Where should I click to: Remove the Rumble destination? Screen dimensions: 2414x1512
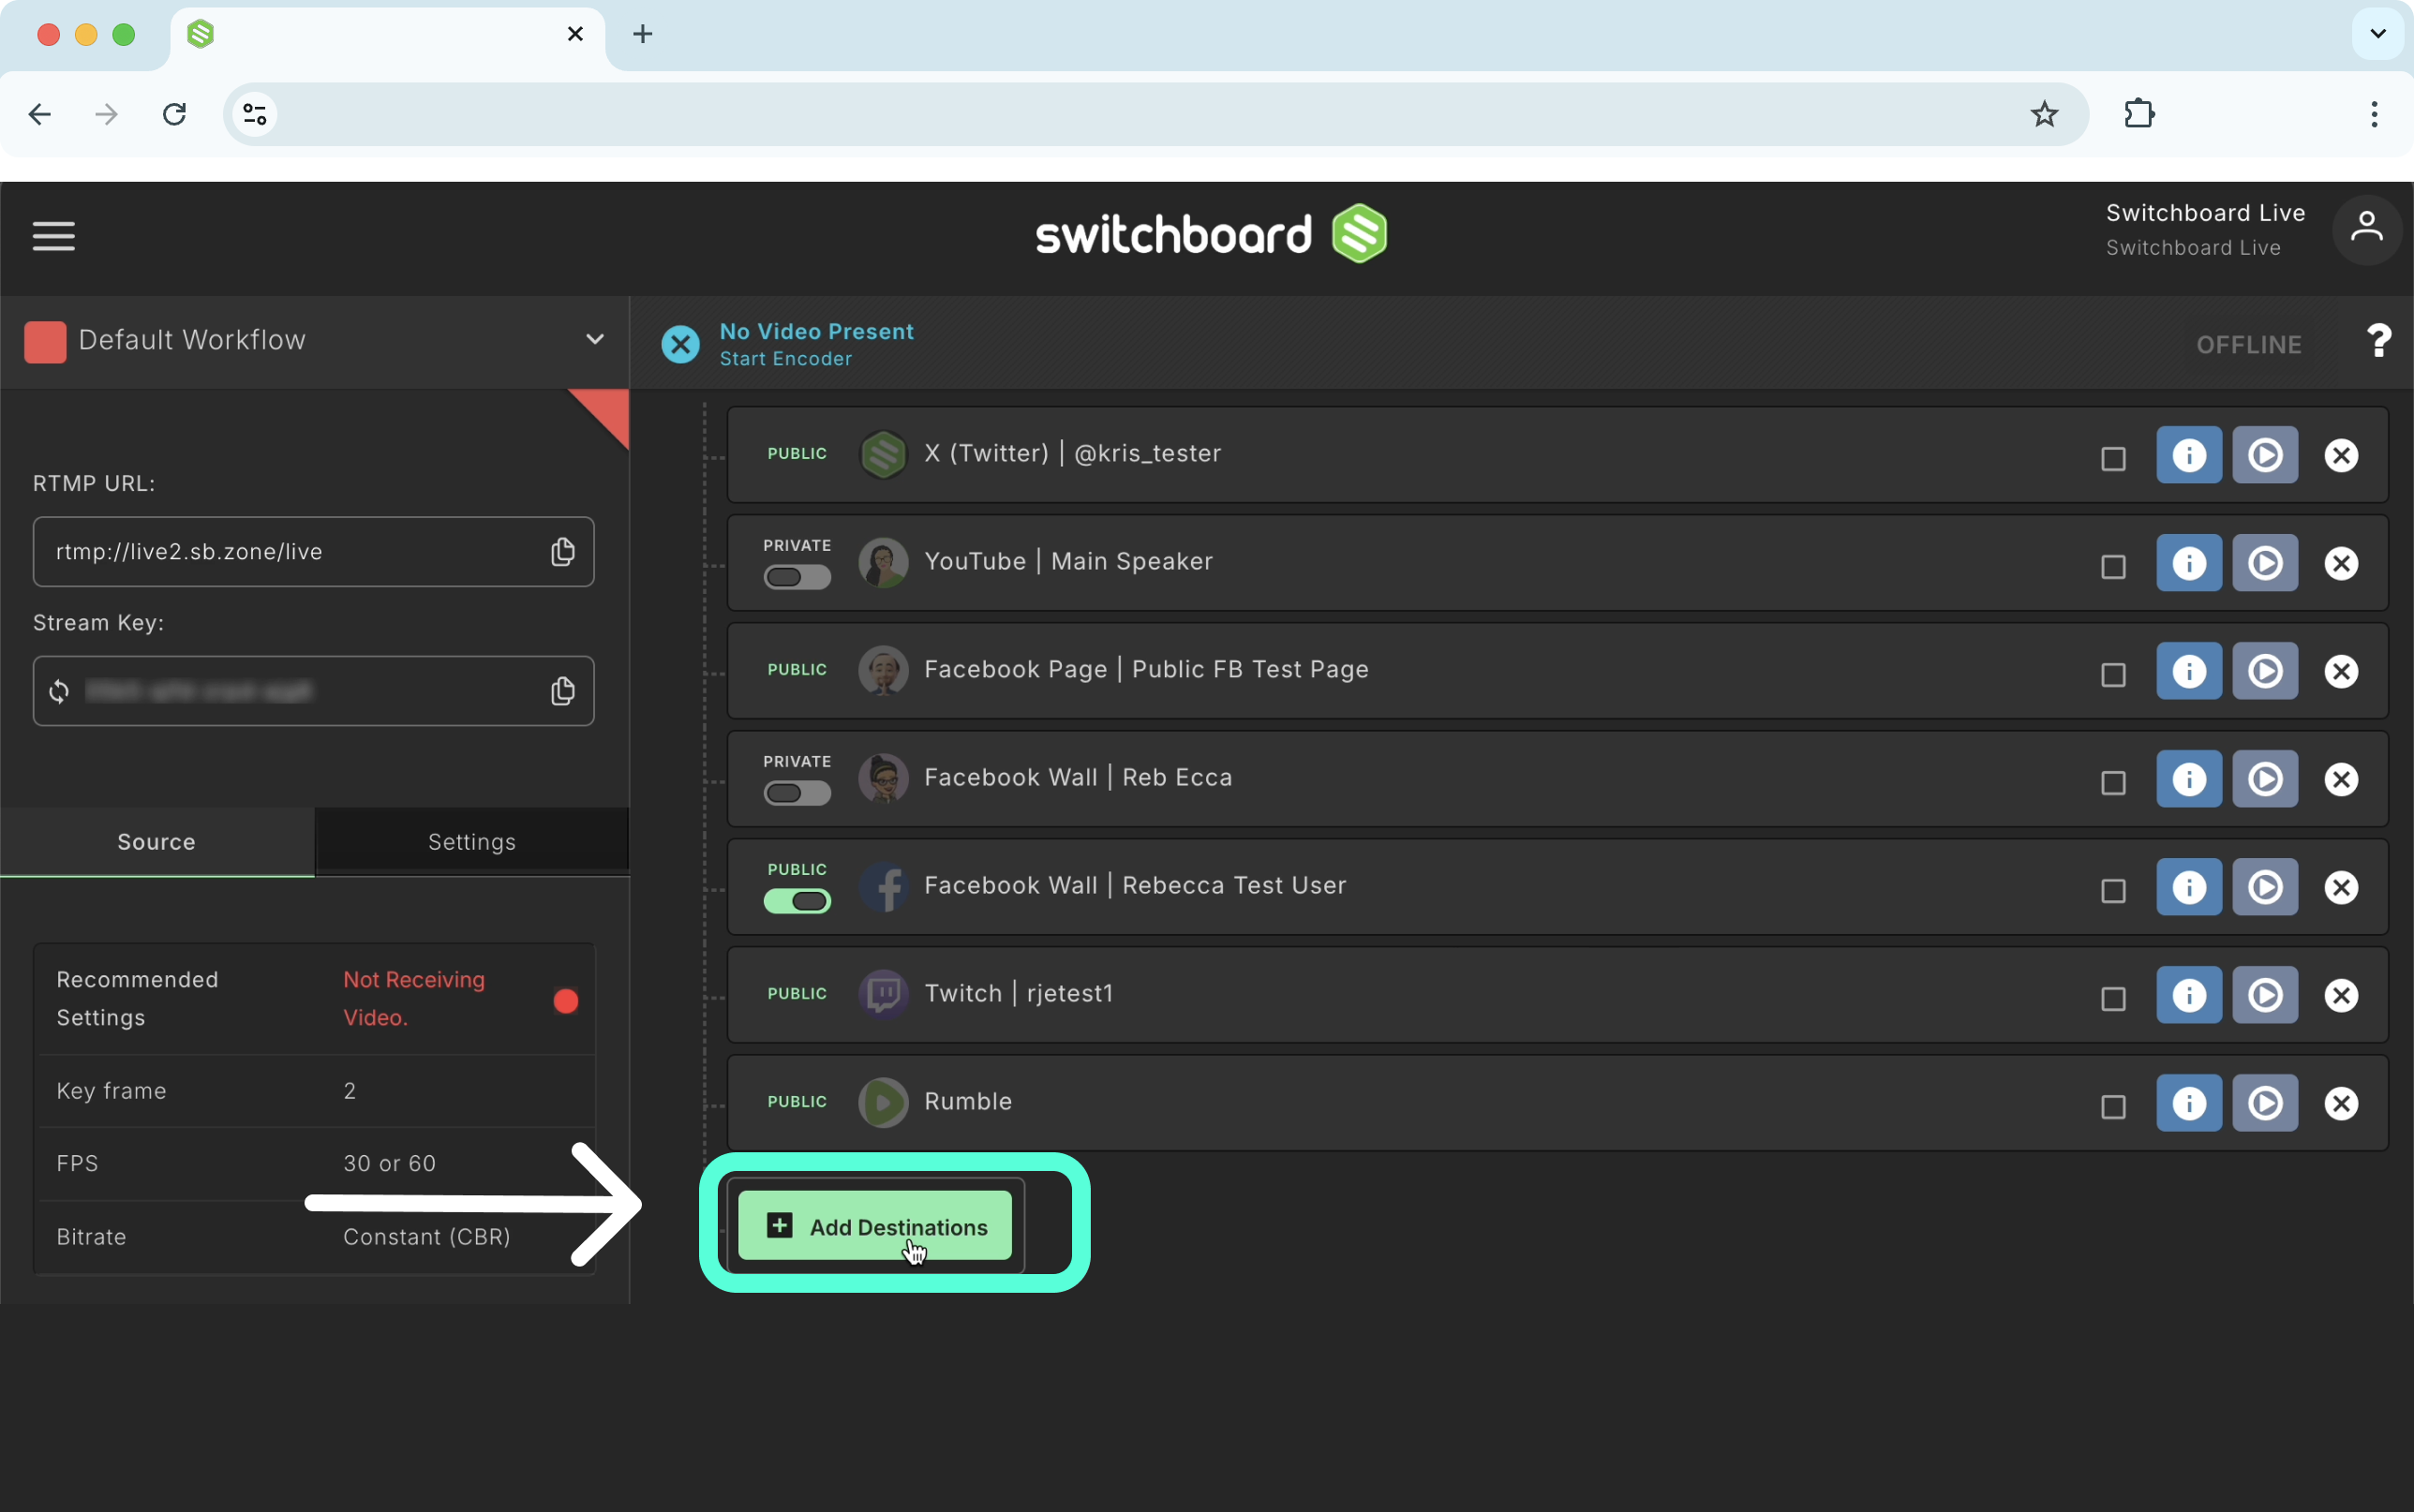coord(2341,1103)
